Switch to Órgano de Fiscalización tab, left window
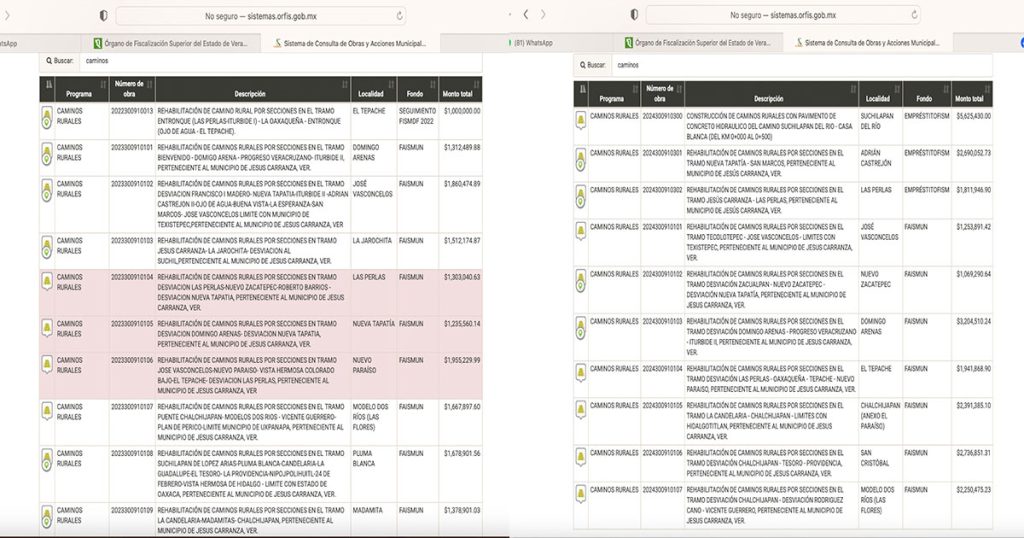 [171, 44]
